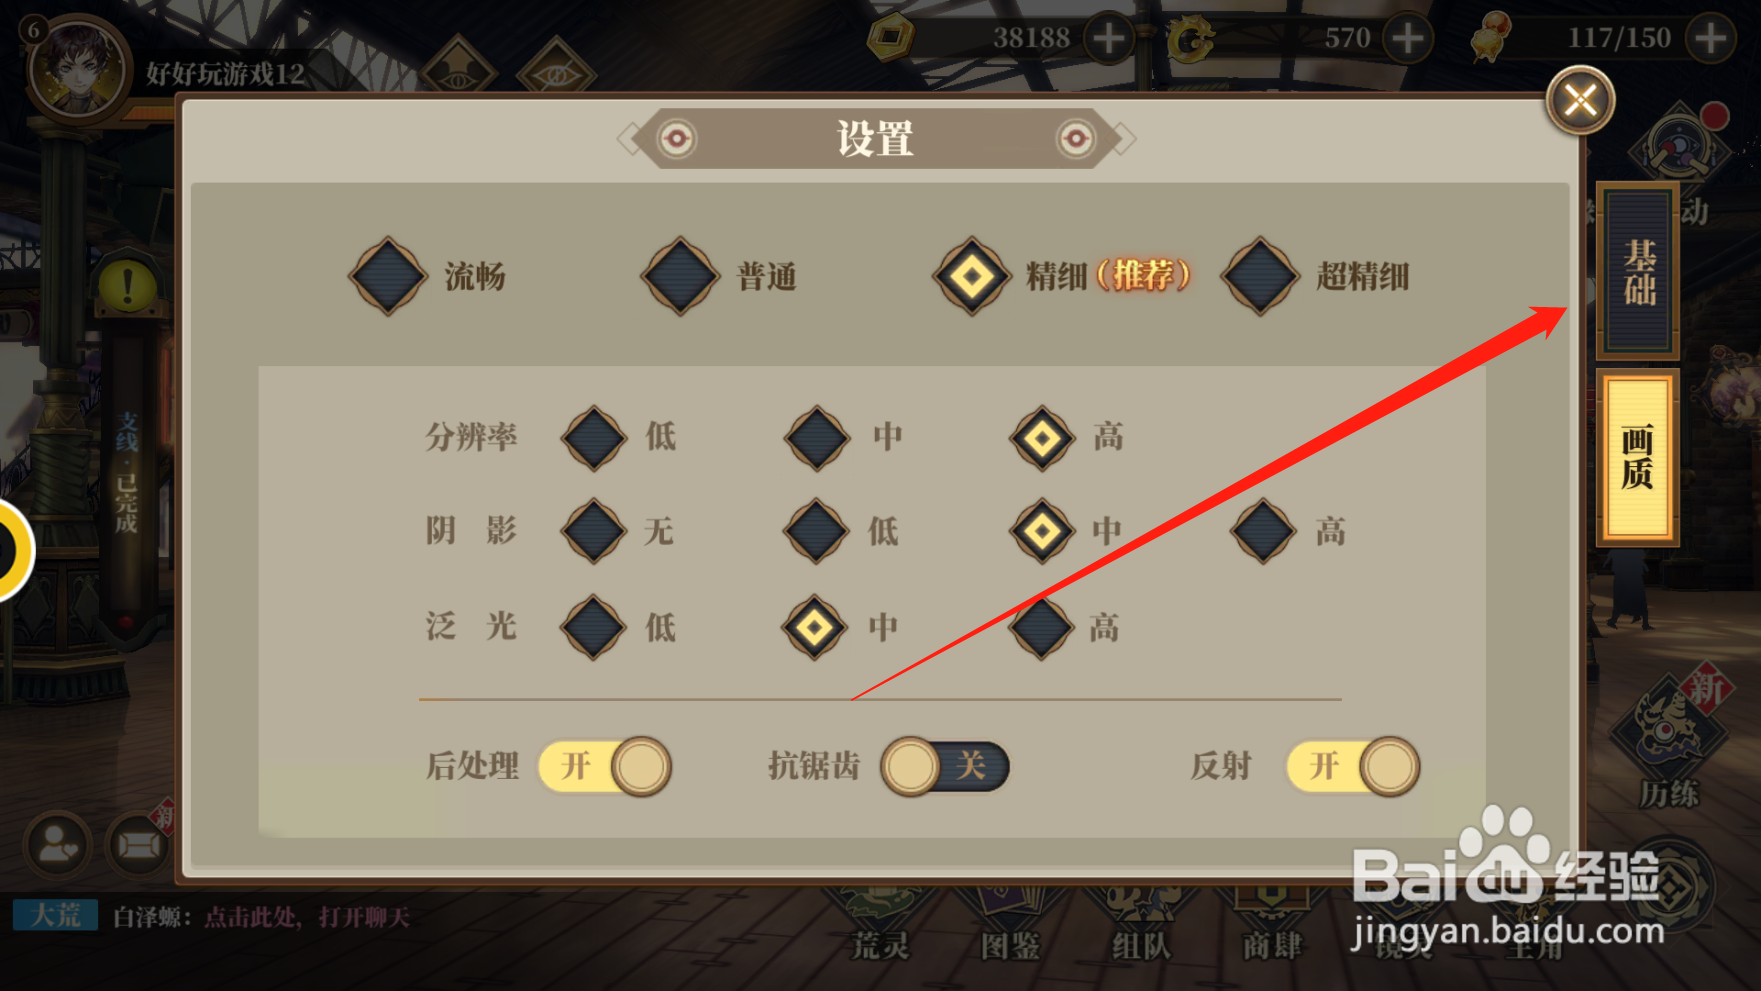Viewport: 1761px width, 991px height.
Task: Close the settings dialog with X
Action: pos(1580,100)
